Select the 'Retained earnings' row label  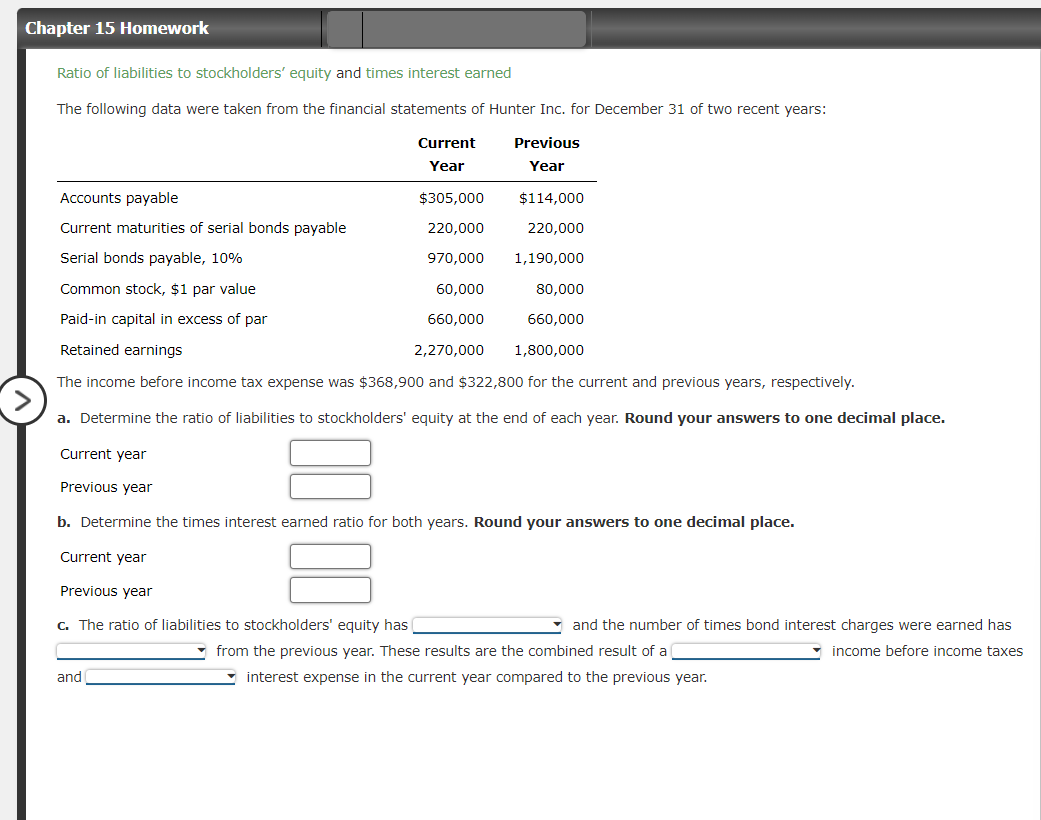[121, 350]
